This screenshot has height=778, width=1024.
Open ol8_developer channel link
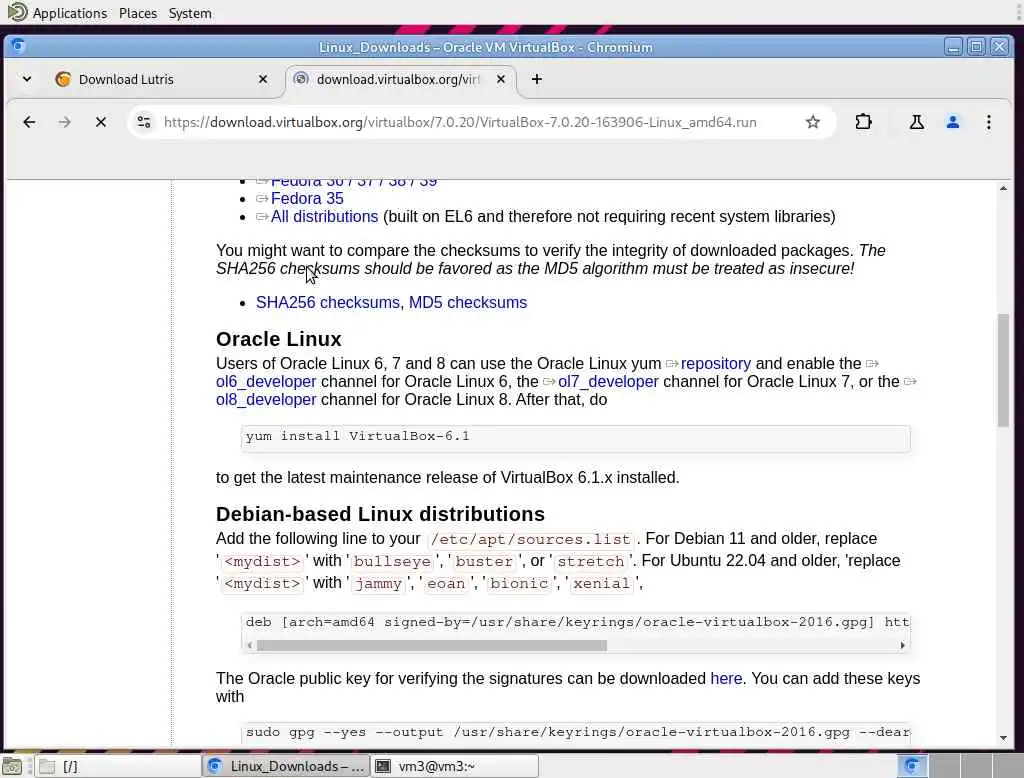(266, 400)
